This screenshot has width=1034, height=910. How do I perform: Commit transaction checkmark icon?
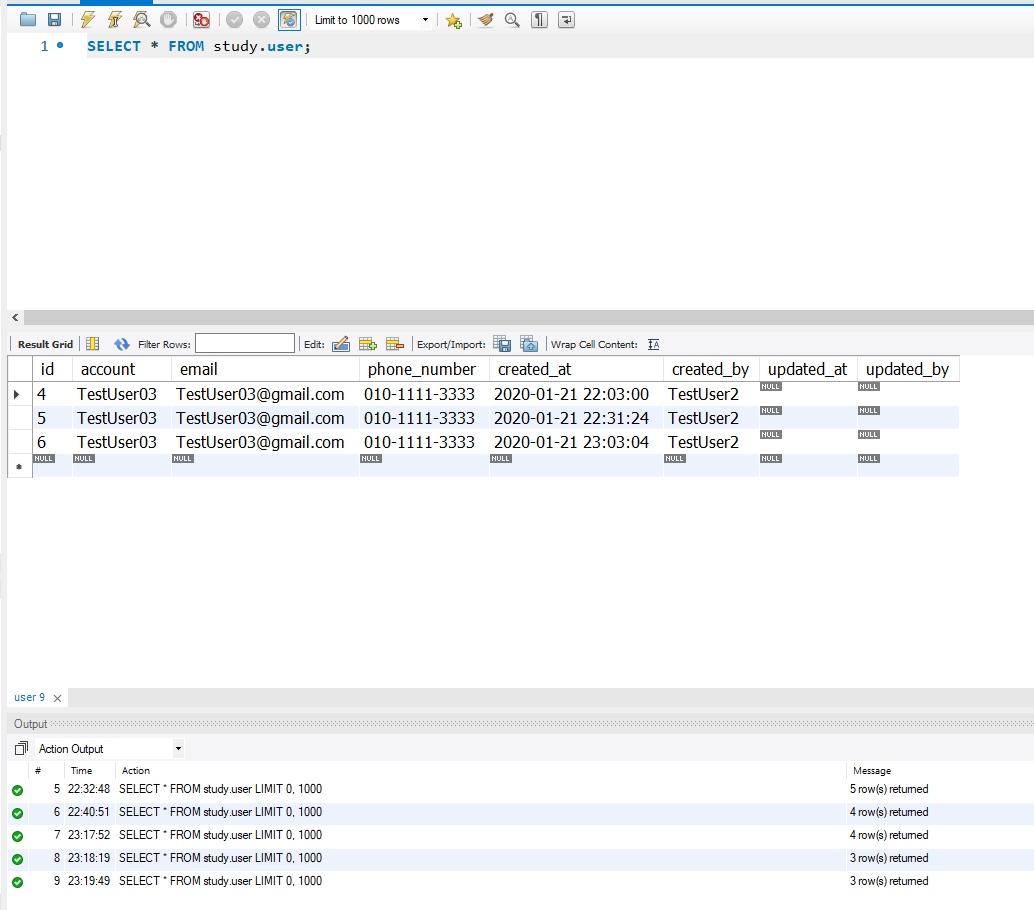click(235, 20)
